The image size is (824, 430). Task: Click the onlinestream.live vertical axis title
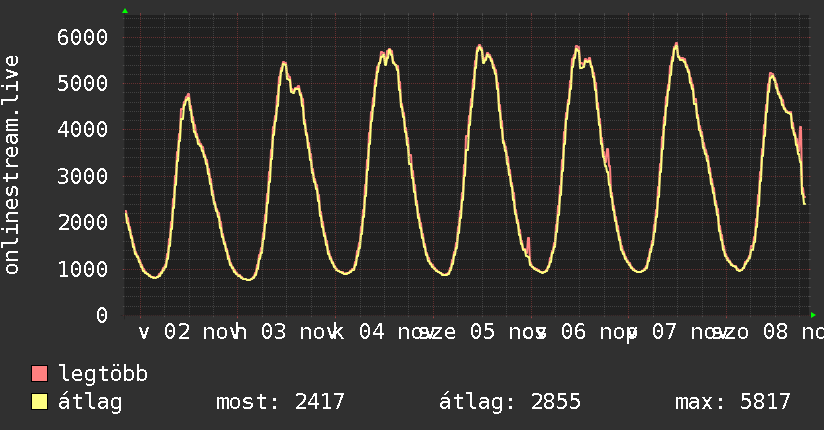(x=12, y=165)
